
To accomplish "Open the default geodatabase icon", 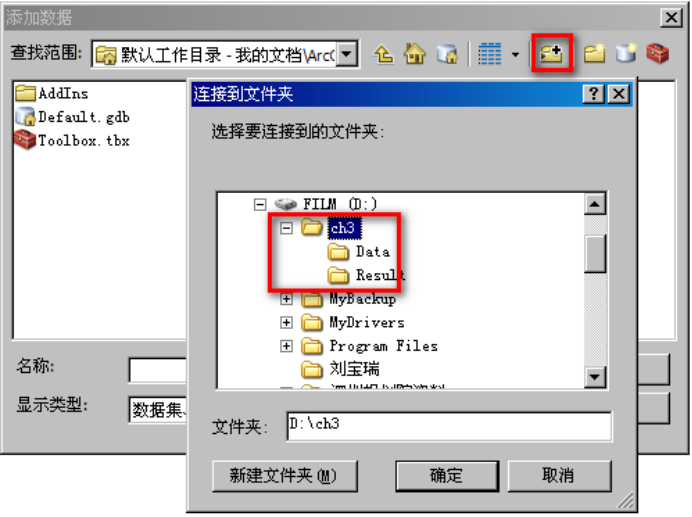I will (447, 54).
